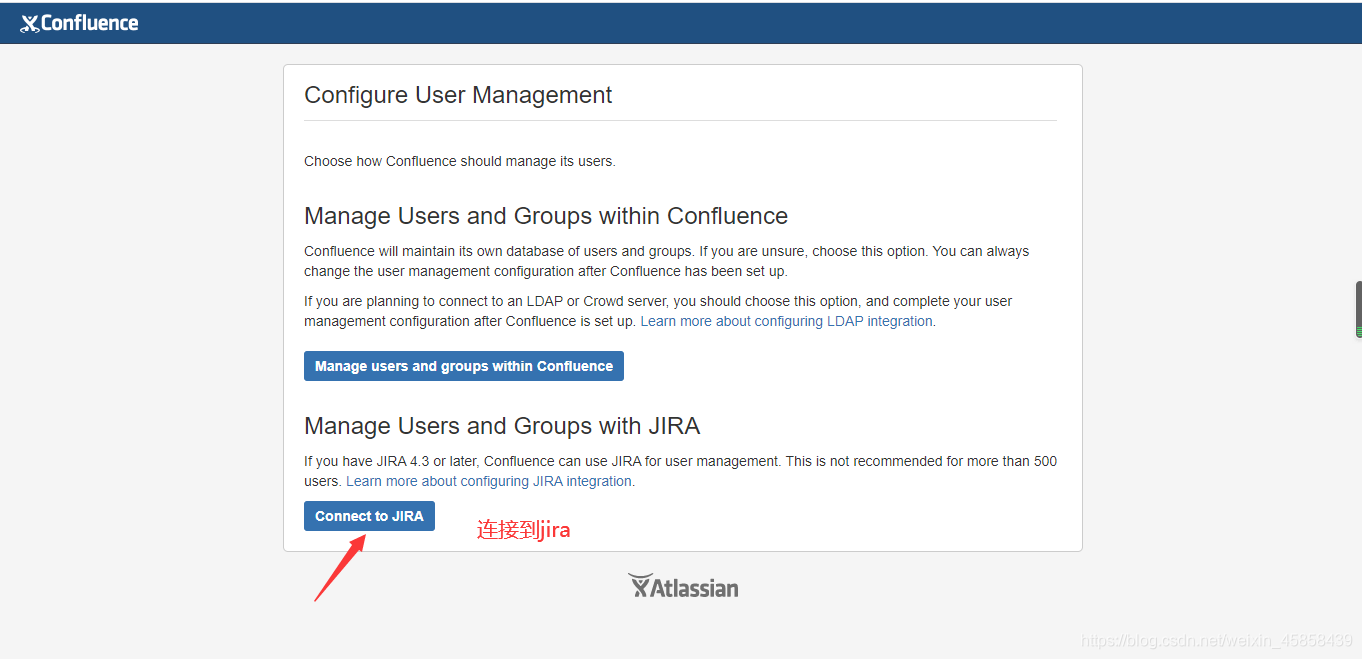Open Learn more about configuring JIRA integration link
The image size is (1362, 659).
[x=489, y=481]
